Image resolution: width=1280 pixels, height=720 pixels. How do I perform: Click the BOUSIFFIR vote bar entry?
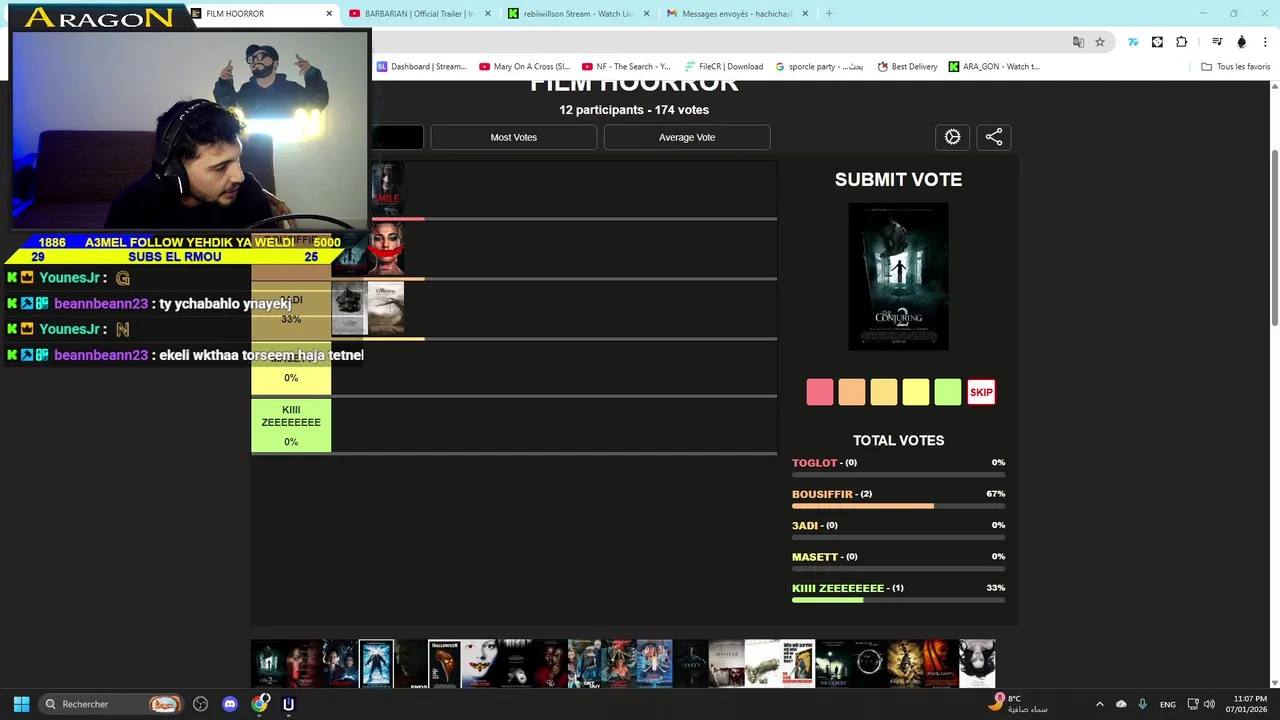pyautogui.click(x=898, y=499)
